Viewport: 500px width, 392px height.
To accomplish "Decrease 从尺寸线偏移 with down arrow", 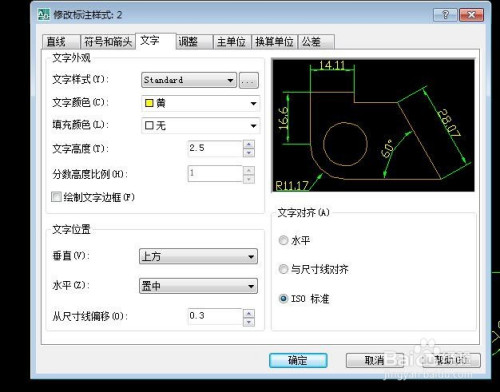I will 249,322.
